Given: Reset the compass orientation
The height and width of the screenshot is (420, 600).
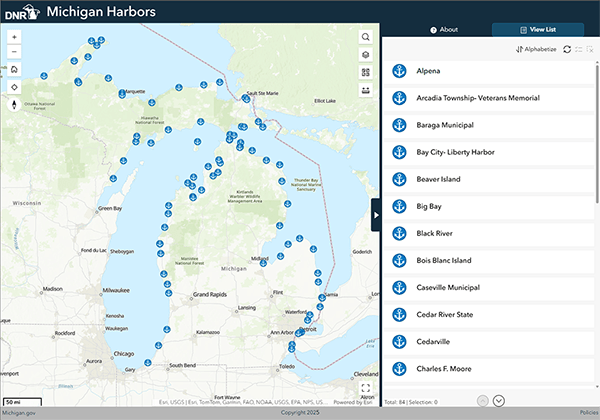Looking at the screenshot, I should [14, 104].
